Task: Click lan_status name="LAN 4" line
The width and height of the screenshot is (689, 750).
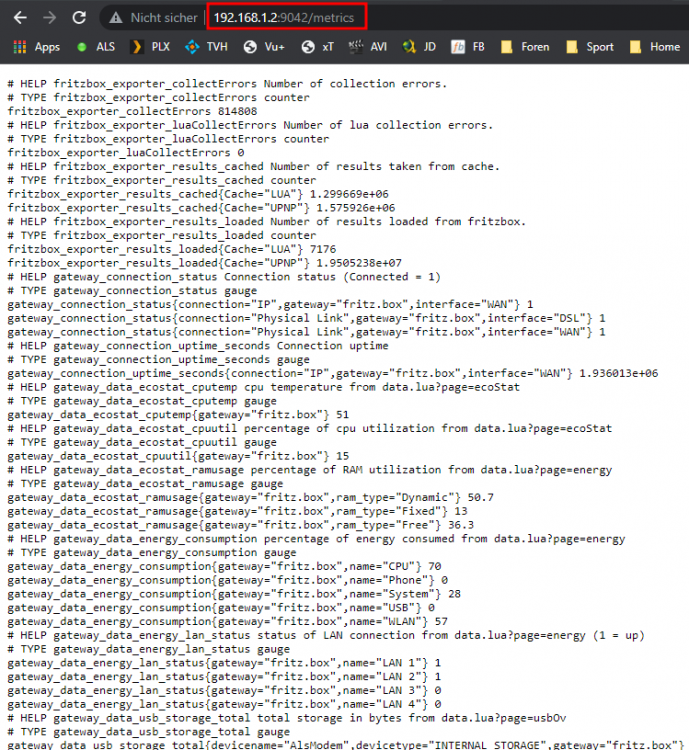Action: point(224,705)
